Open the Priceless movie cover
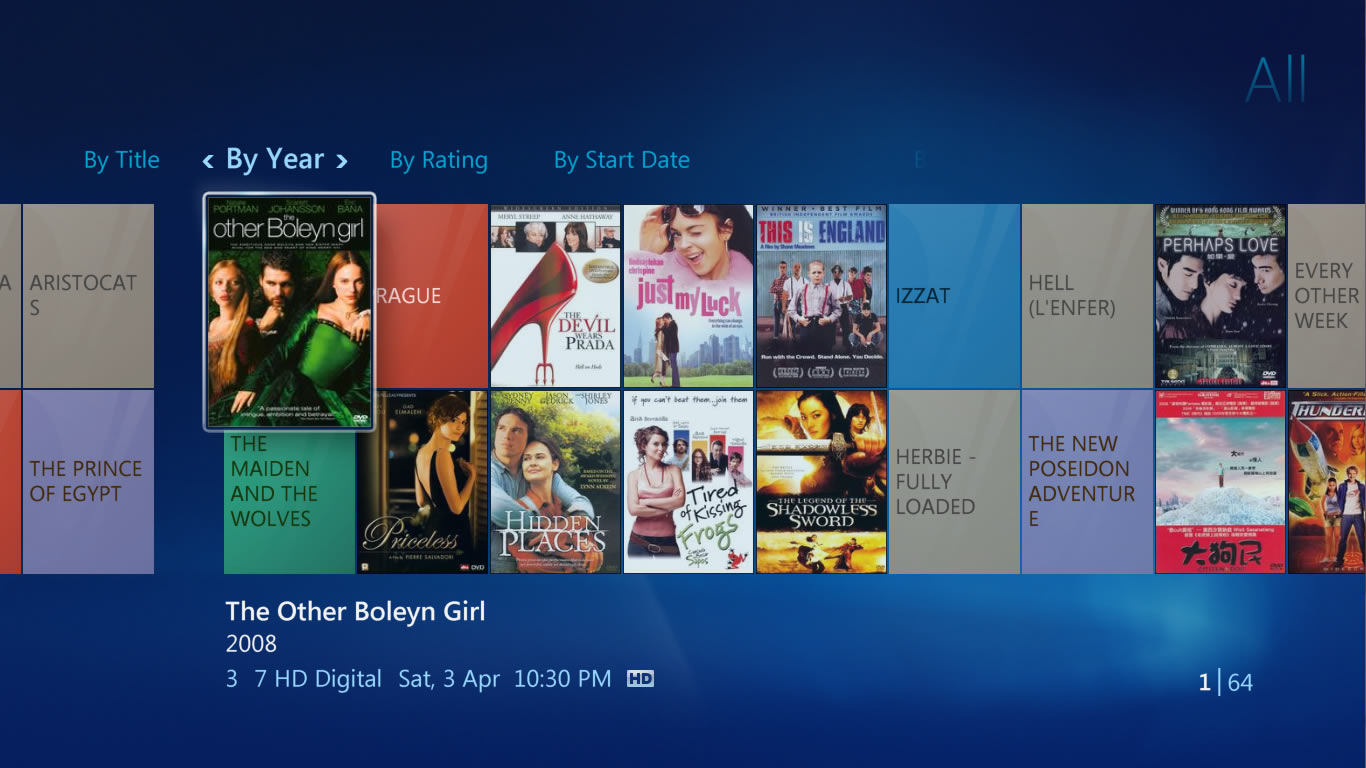Viewport: 1366px width, 768px height. 422,481
